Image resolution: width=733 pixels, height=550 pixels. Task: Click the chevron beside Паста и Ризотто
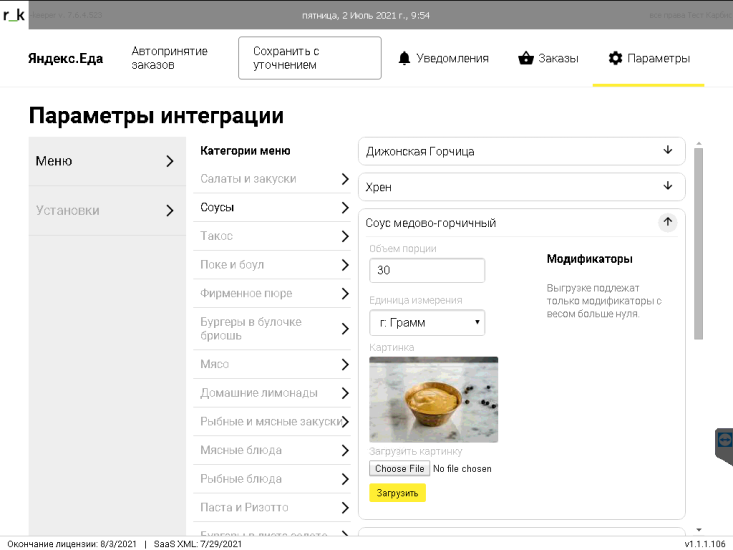(x=345, y=507)
